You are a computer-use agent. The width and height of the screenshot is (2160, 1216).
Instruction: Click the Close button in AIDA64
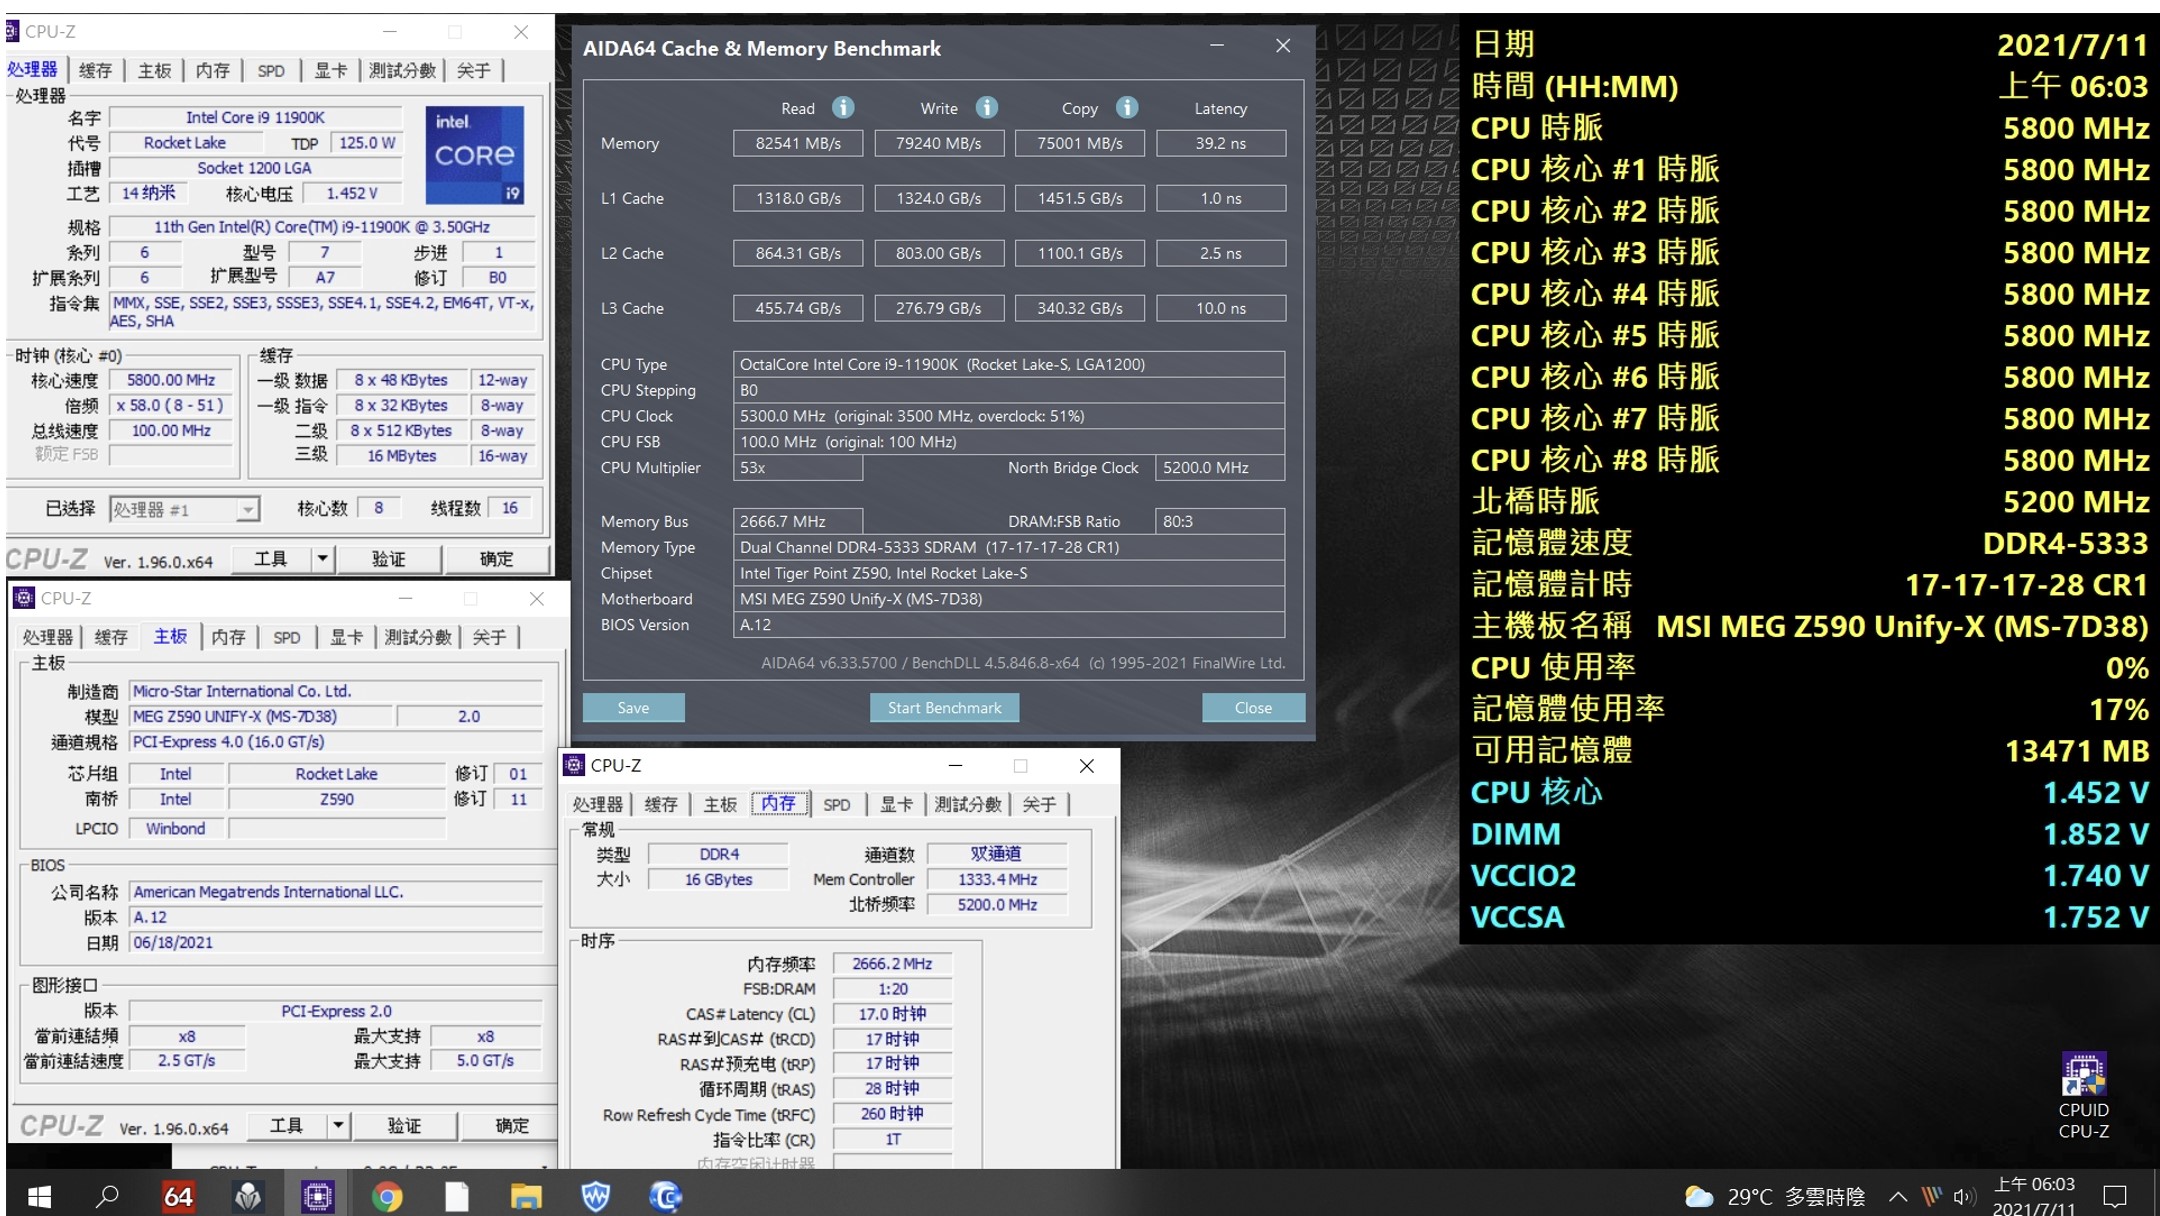coord(1253,707)
